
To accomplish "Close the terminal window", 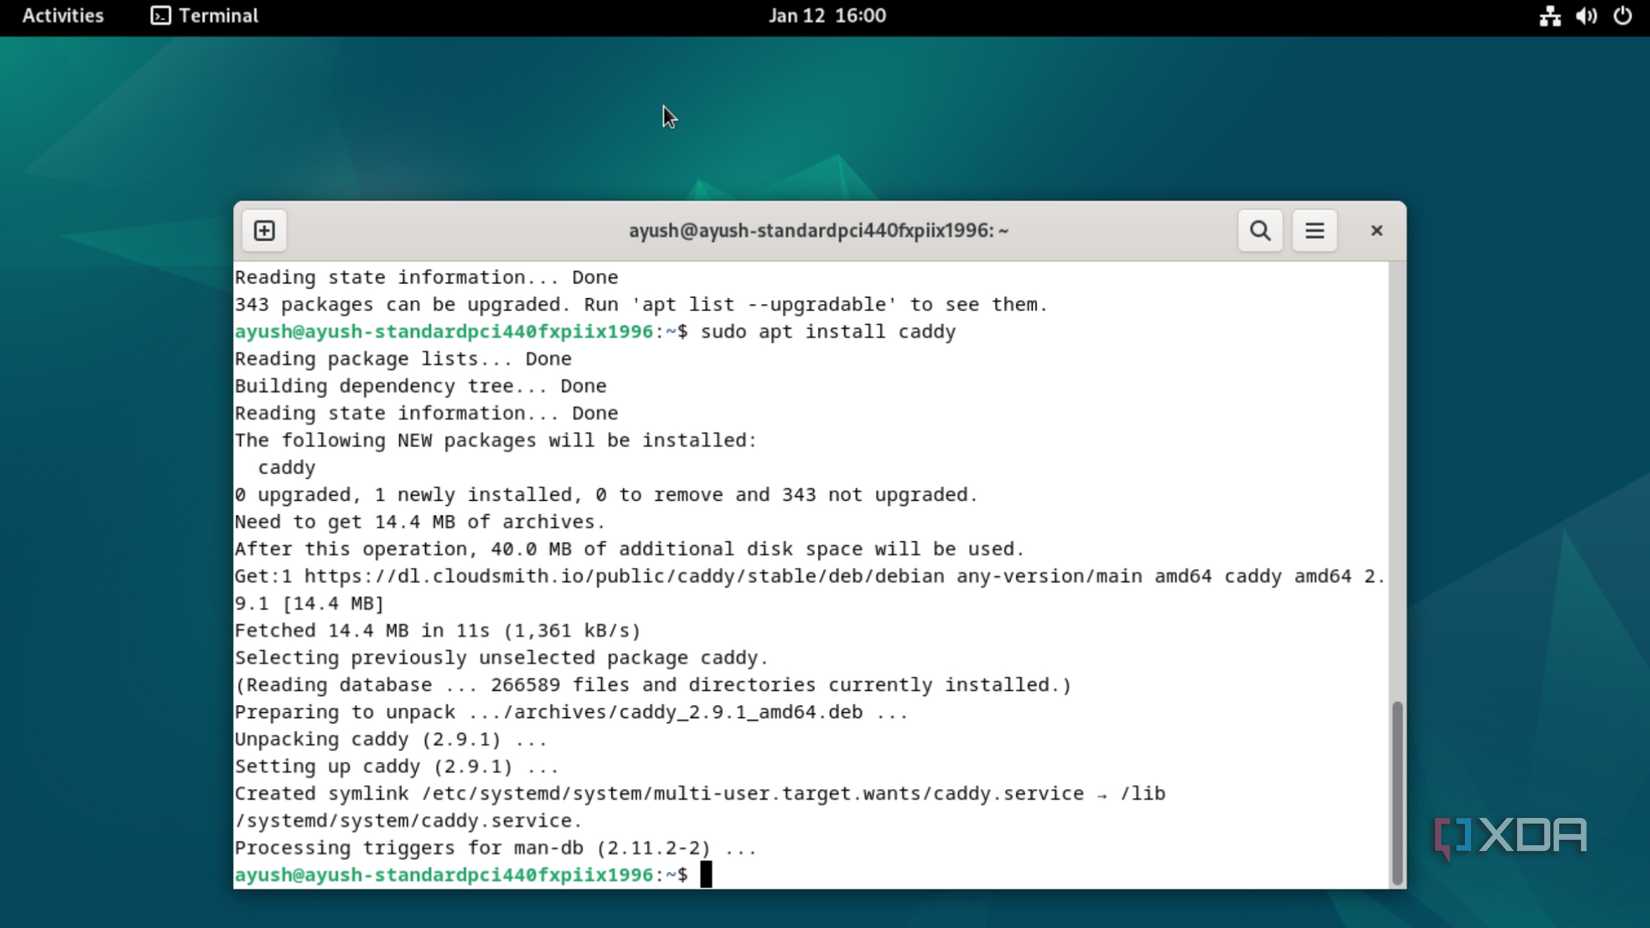I will tap(1376, 230).
